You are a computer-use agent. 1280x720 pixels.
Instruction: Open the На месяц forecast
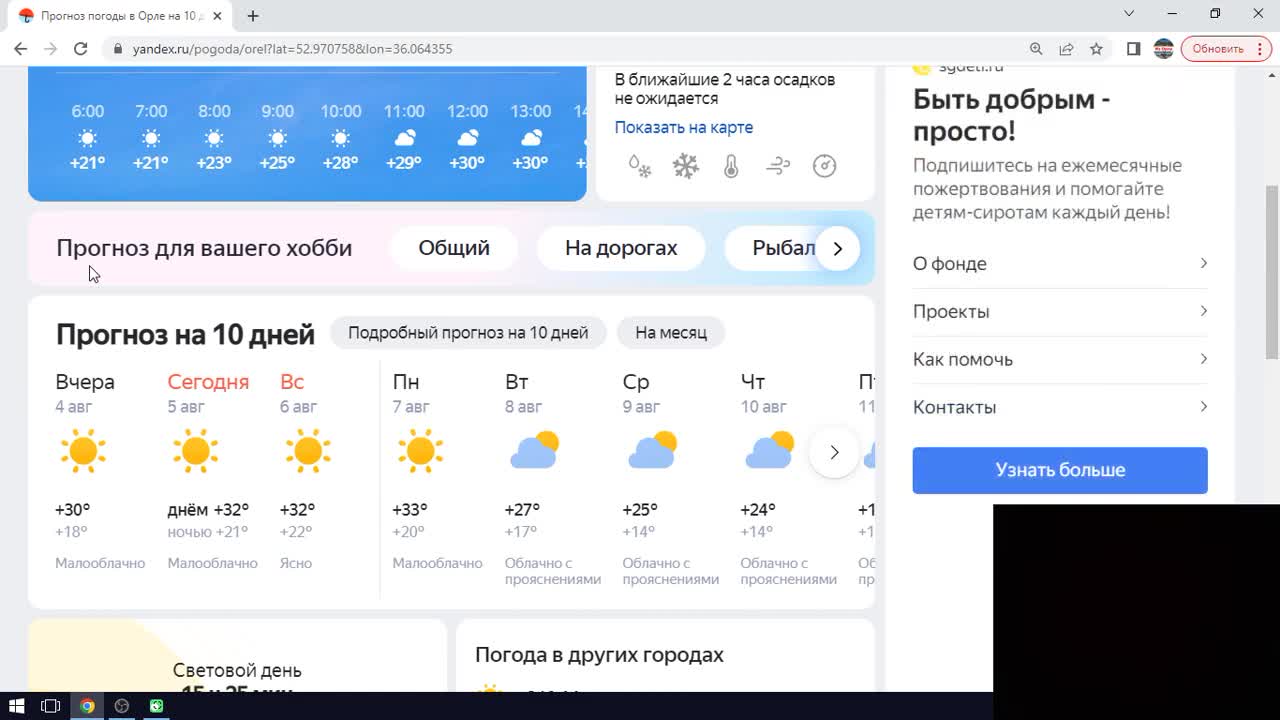(671, 333)
